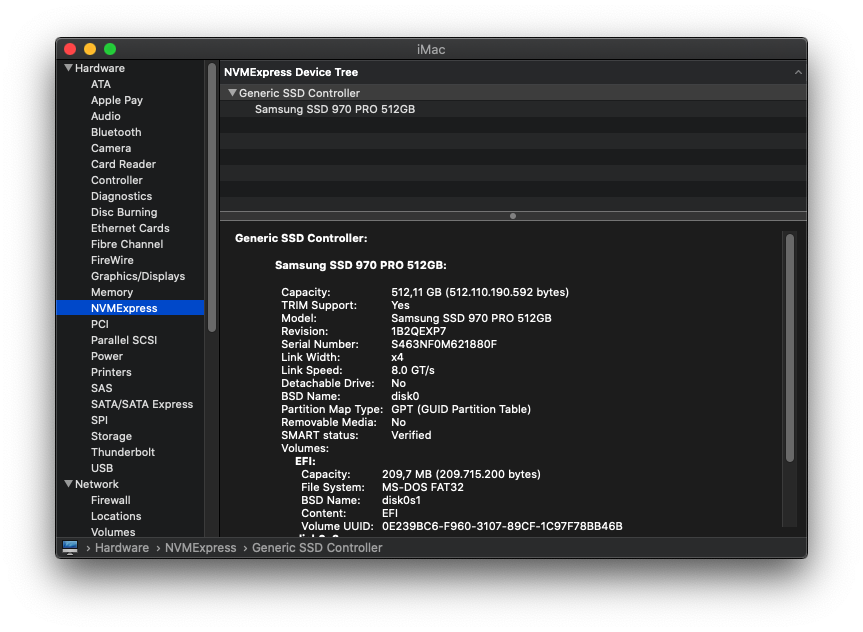Select ATA in the sidebar
This screenshot has height=632, width=863.
pyautogui.click(x=101, y=84)
